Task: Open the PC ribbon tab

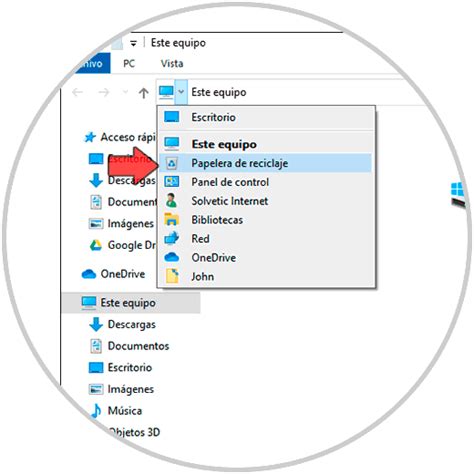Action: pyautogui.click(x=129, y=63)
